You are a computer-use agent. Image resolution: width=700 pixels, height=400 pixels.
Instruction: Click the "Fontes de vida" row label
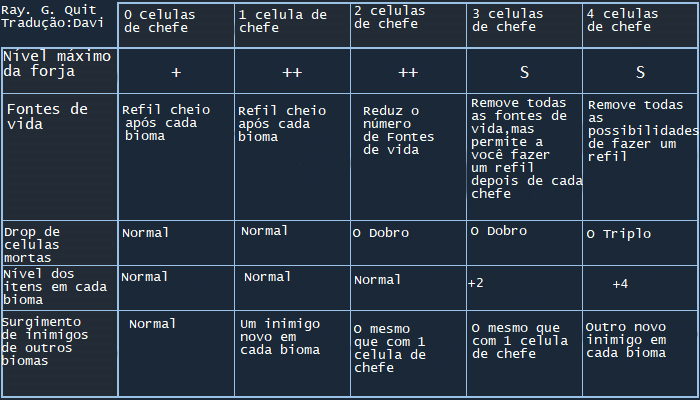(x=46, y=116)
